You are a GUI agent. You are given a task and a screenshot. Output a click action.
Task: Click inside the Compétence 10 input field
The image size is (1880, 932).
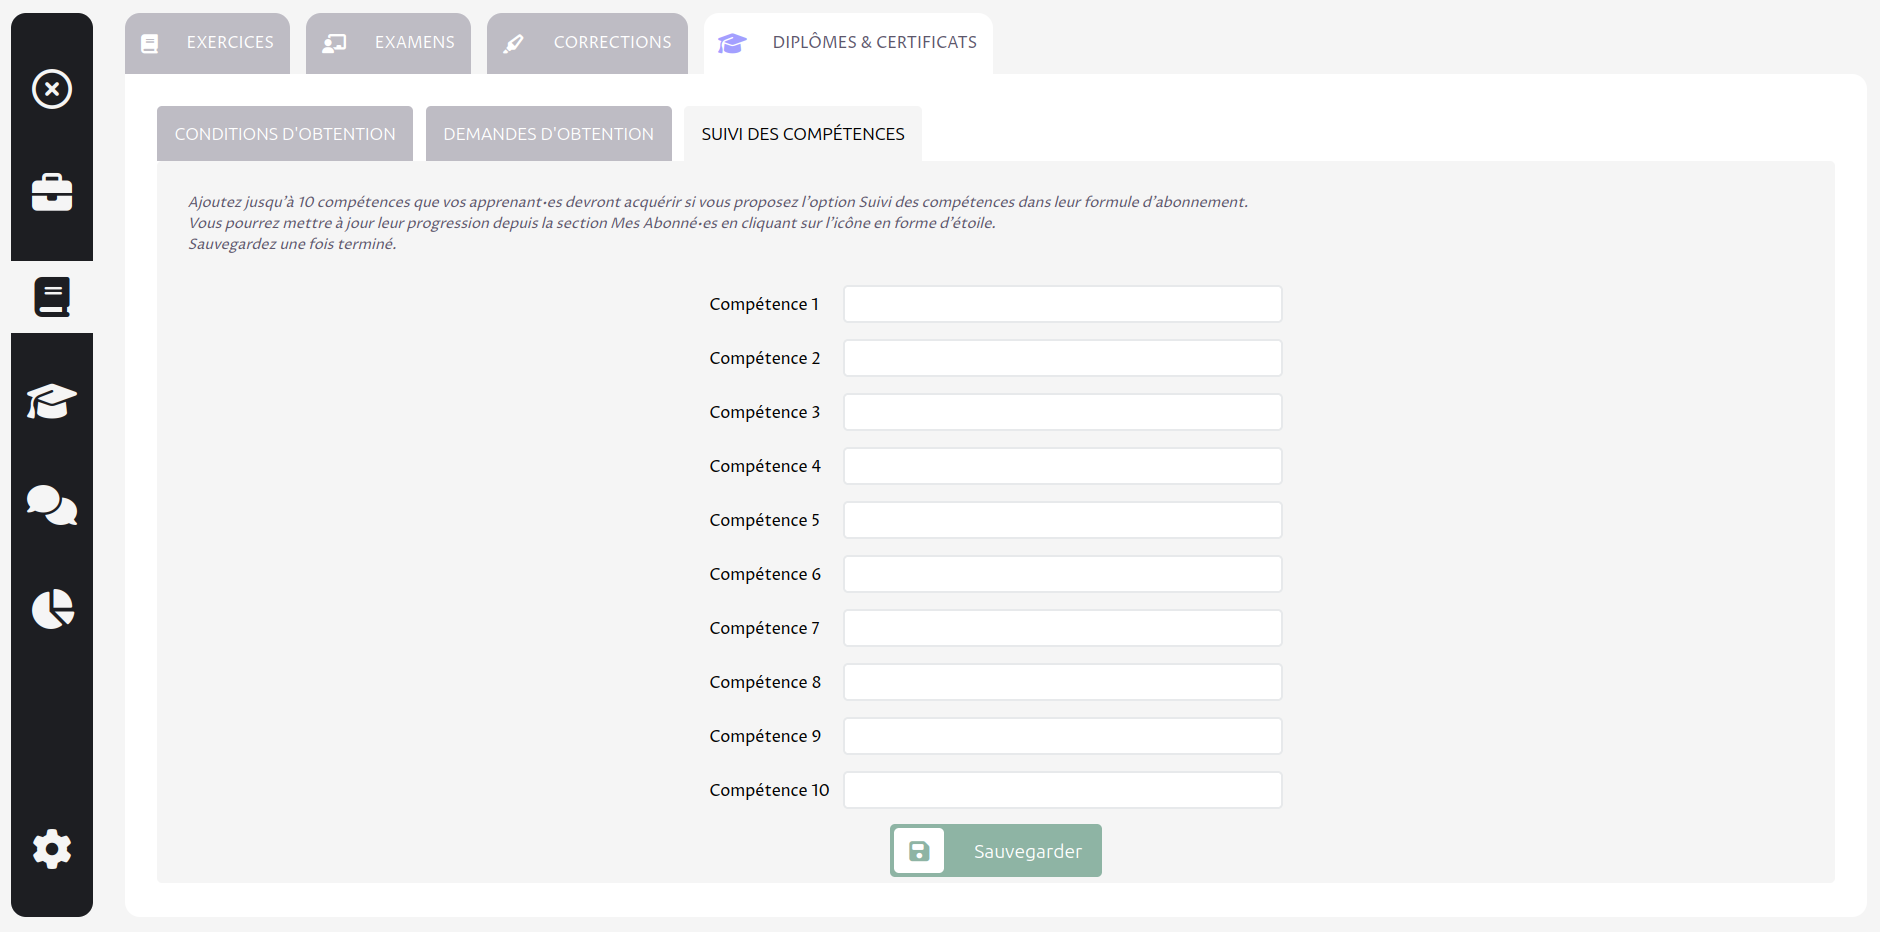coord(1062,790)
